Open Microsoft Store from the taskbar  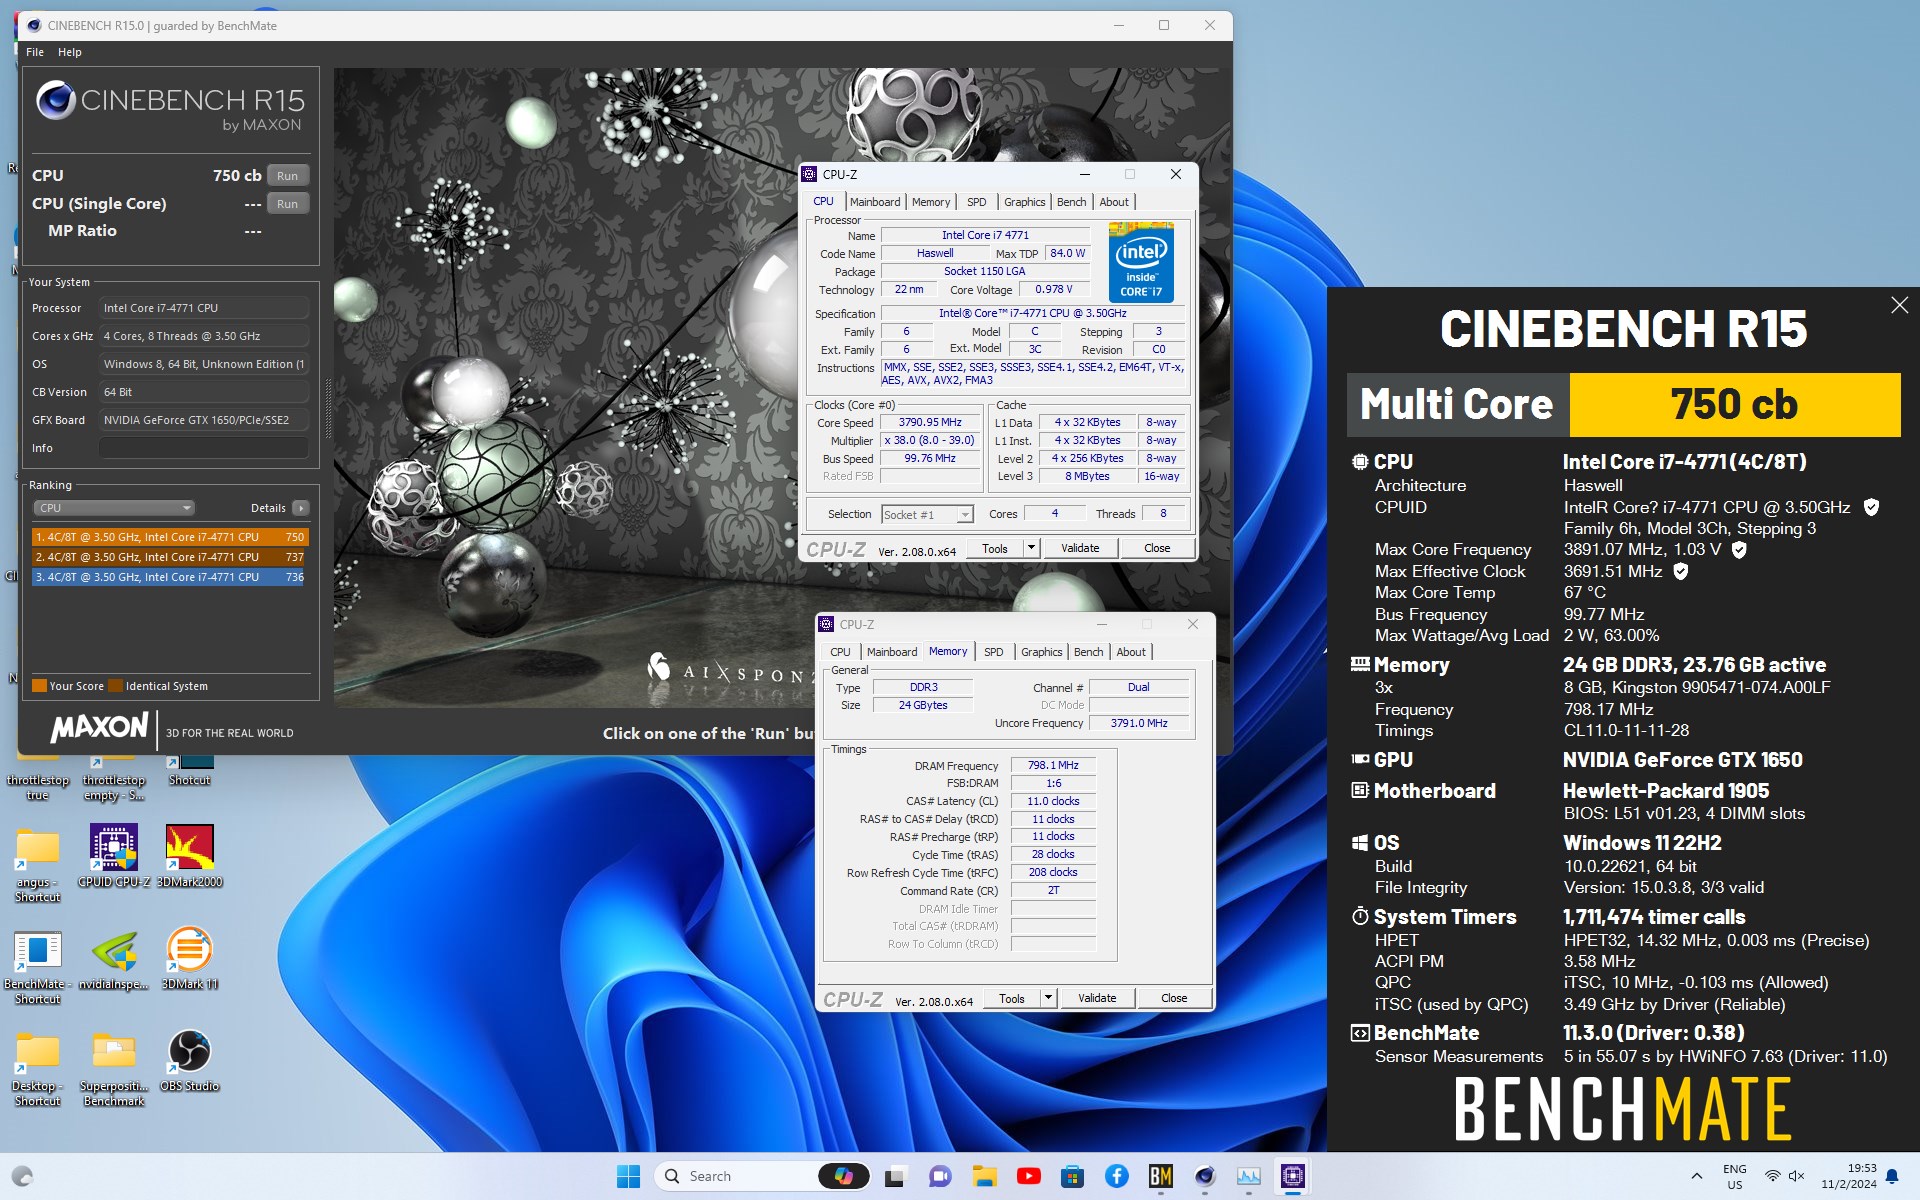point(1073,1176)
